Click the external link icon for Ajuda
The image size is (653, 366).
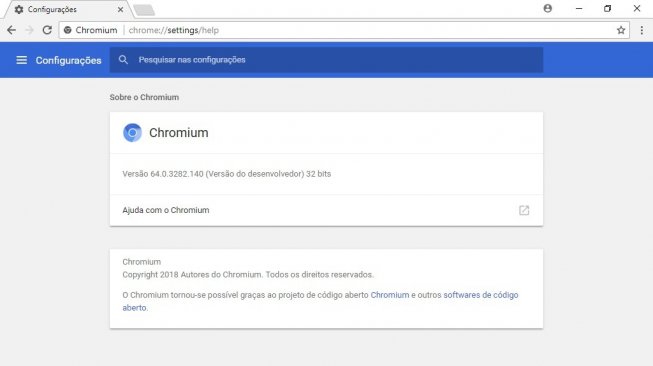point(524,210)
